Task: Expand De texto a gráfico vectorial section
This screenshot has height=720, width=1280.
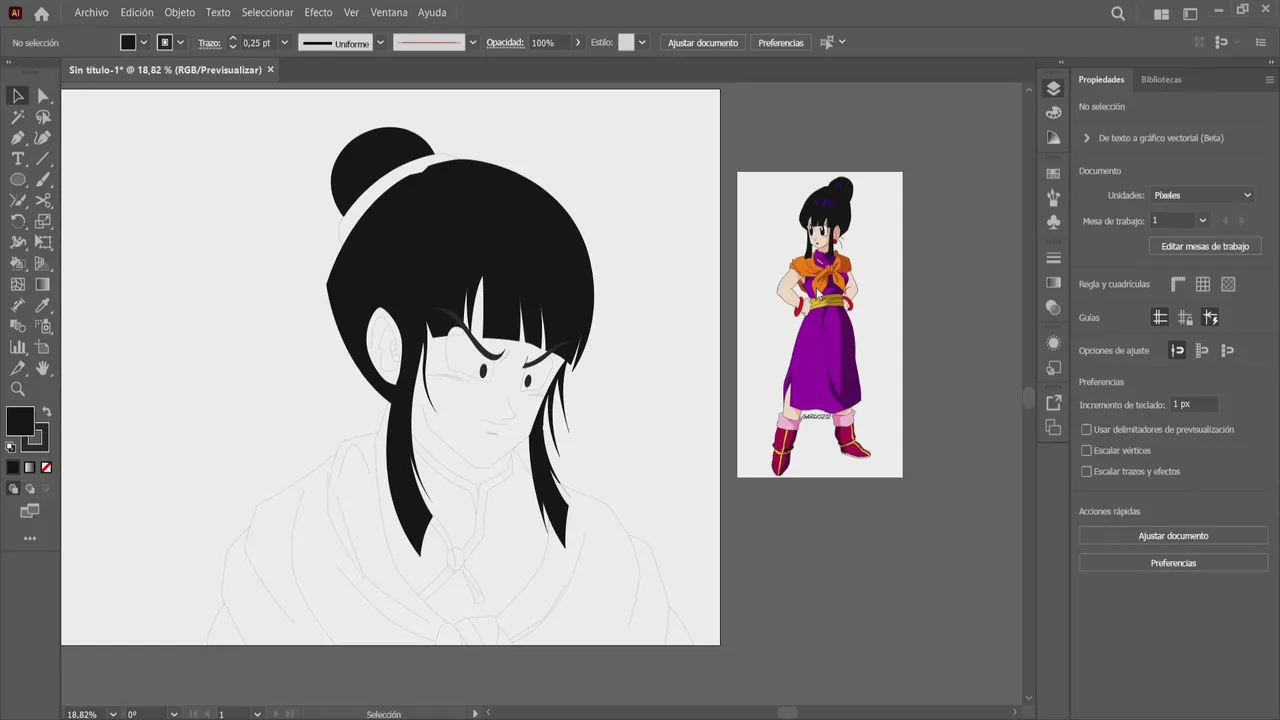Action: [x=1087, y=138]
